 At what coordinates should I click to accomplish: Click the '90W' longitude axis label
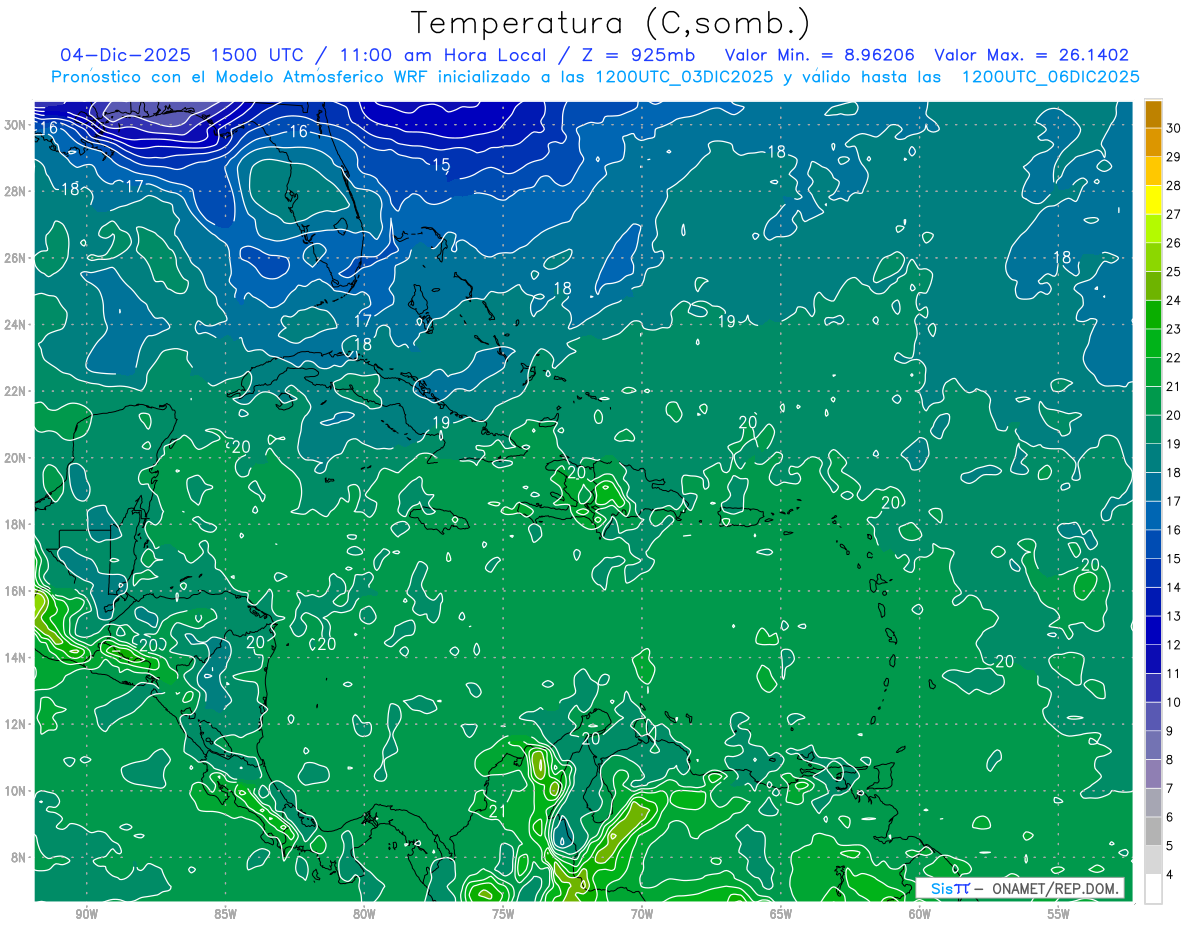coord(87,914)
